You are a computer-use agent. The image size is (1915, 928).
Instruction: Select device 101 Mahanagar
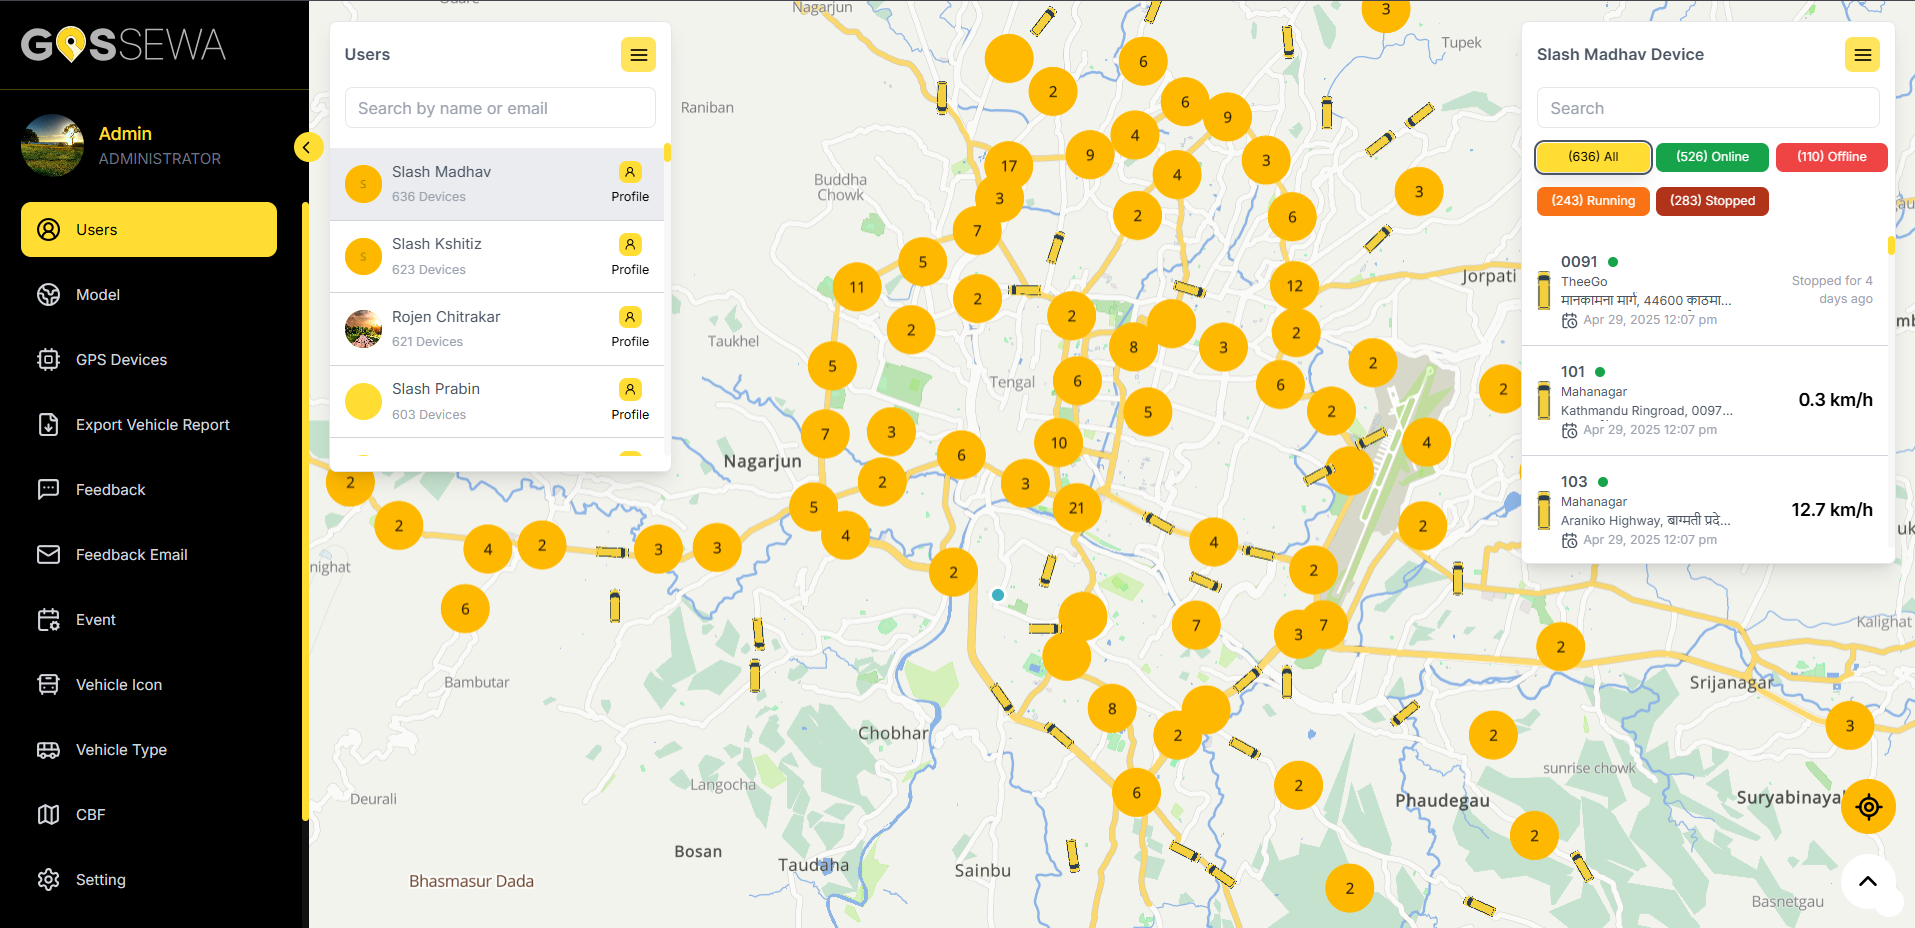tap(1705, 401)
